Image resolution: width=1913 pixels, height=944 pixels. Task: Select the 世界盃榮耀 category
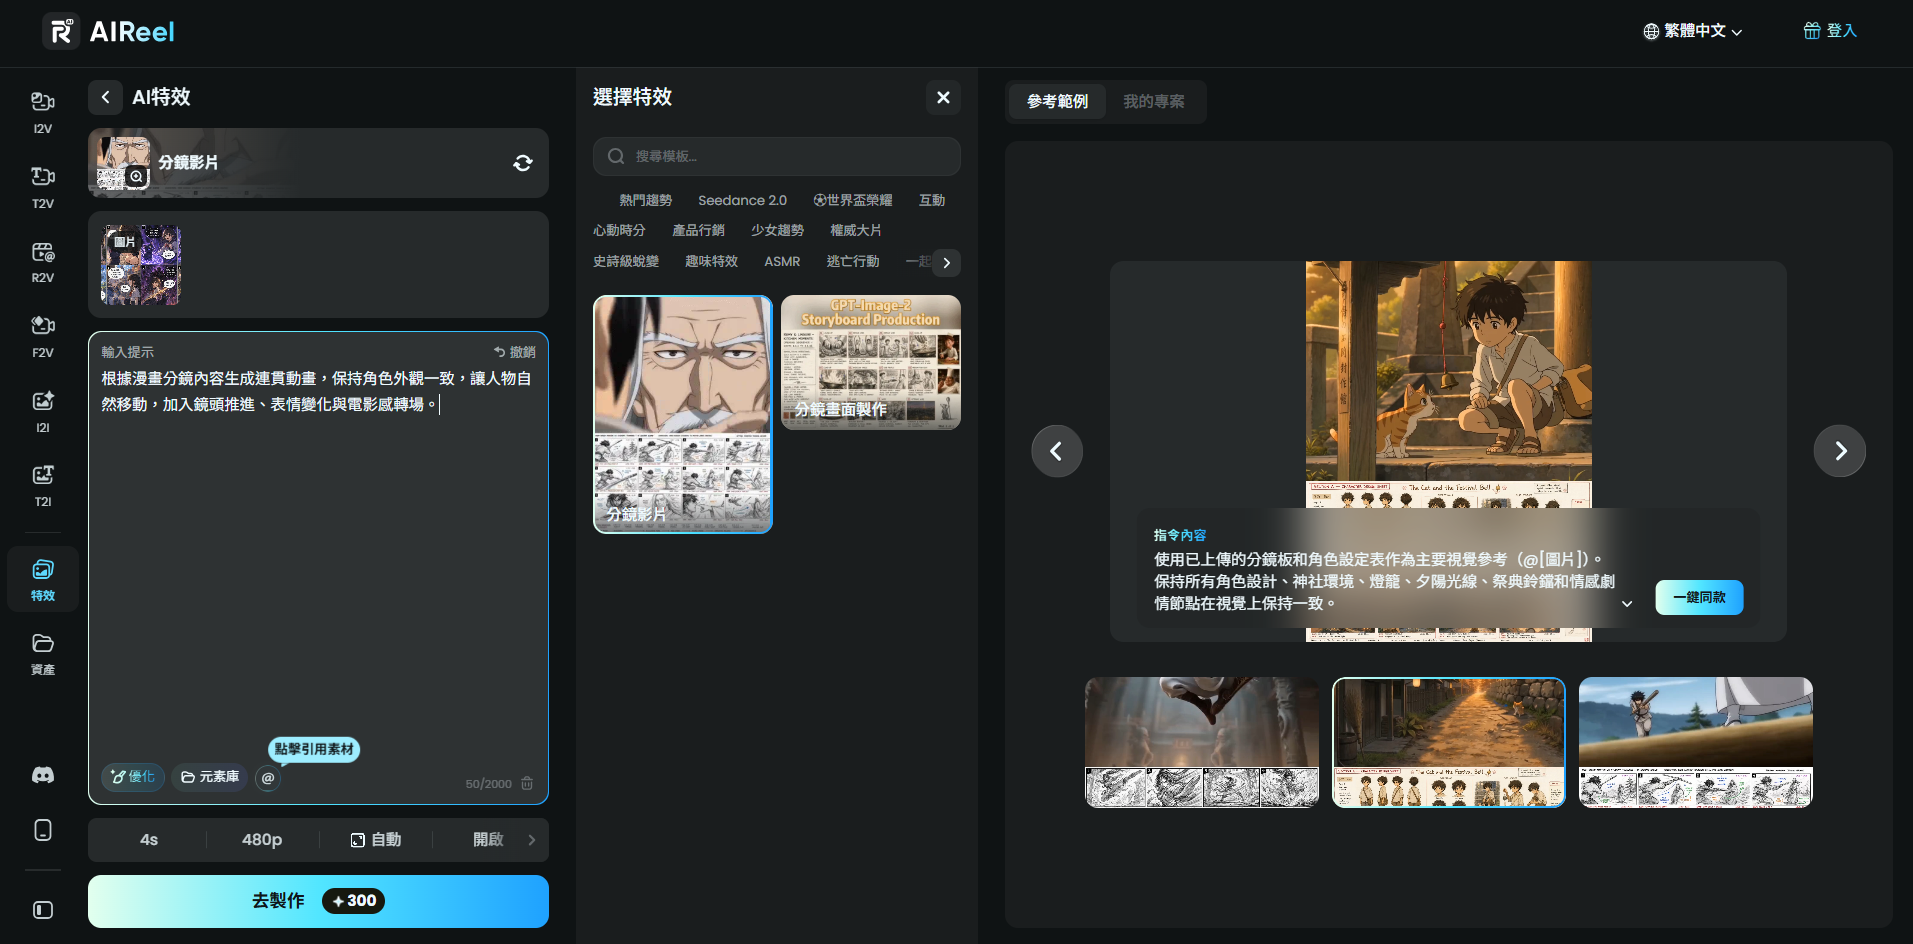click(x=853, y=200)
